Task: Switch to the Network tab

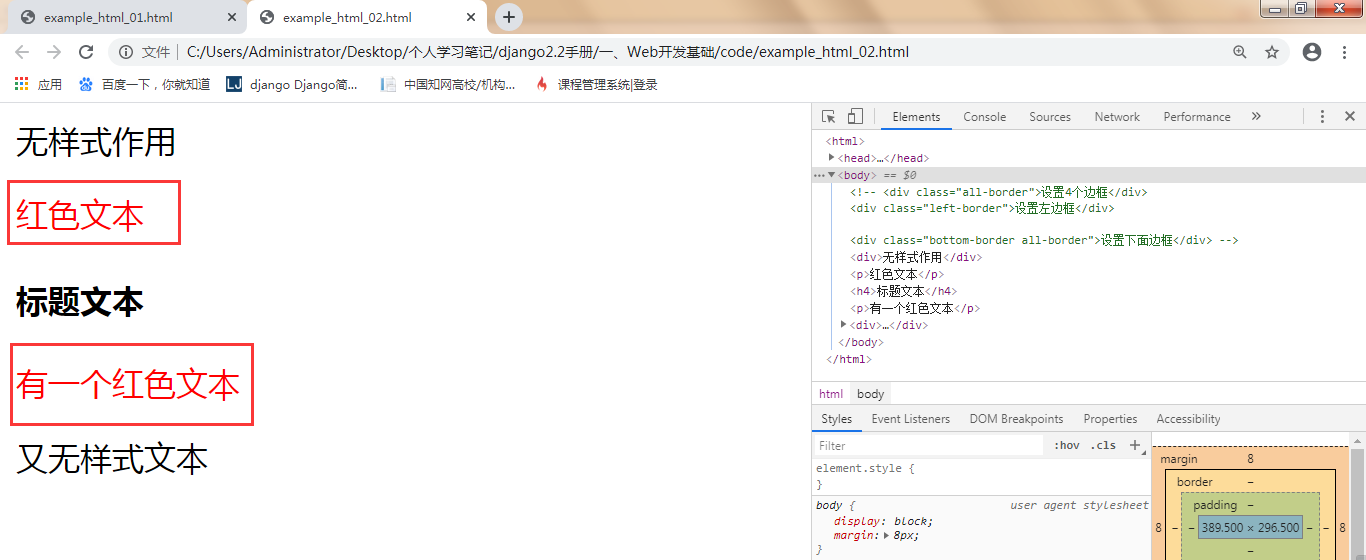Action: pyautogui.click(x=1117, y=117)
